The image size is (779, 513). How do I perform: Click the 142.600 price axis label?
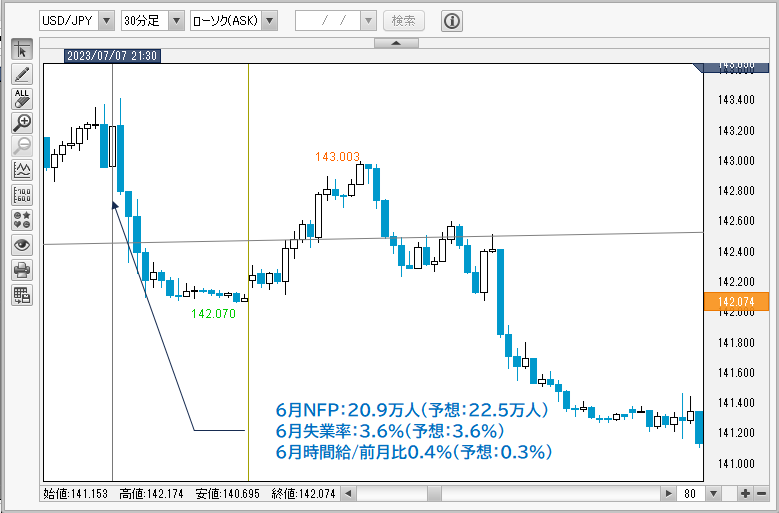coord(736,221)
